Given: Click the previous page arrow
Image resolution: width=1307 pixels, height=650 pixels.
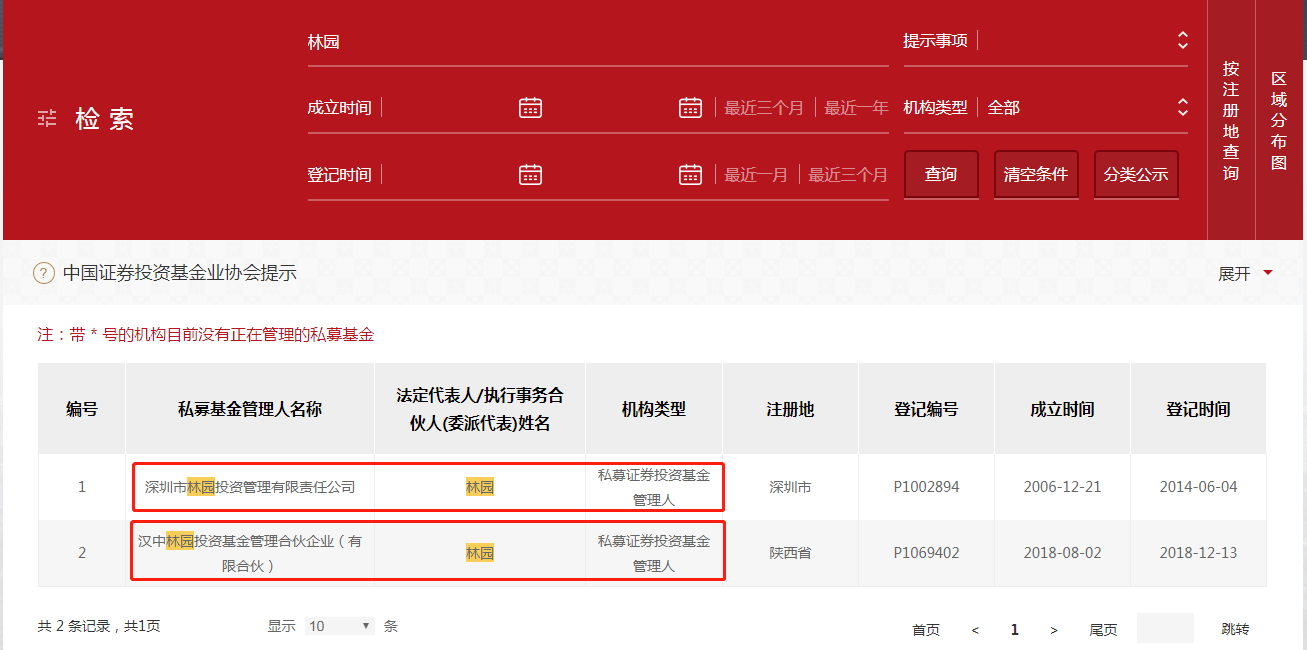Looking at the screenshot, I should click(975, 630).
